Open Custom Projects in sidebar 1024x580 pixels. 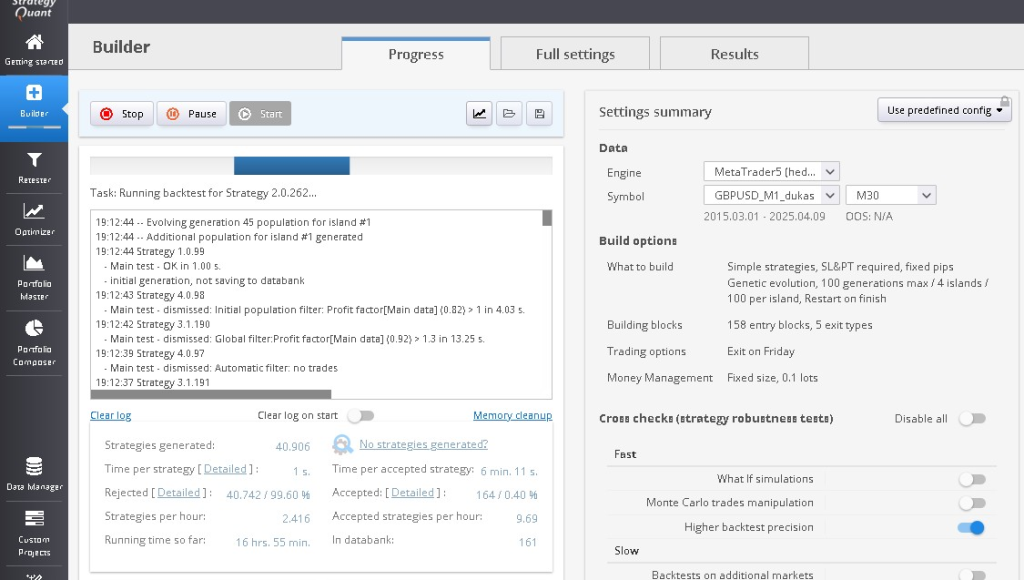pyautogui.click(x=34, y=530)
